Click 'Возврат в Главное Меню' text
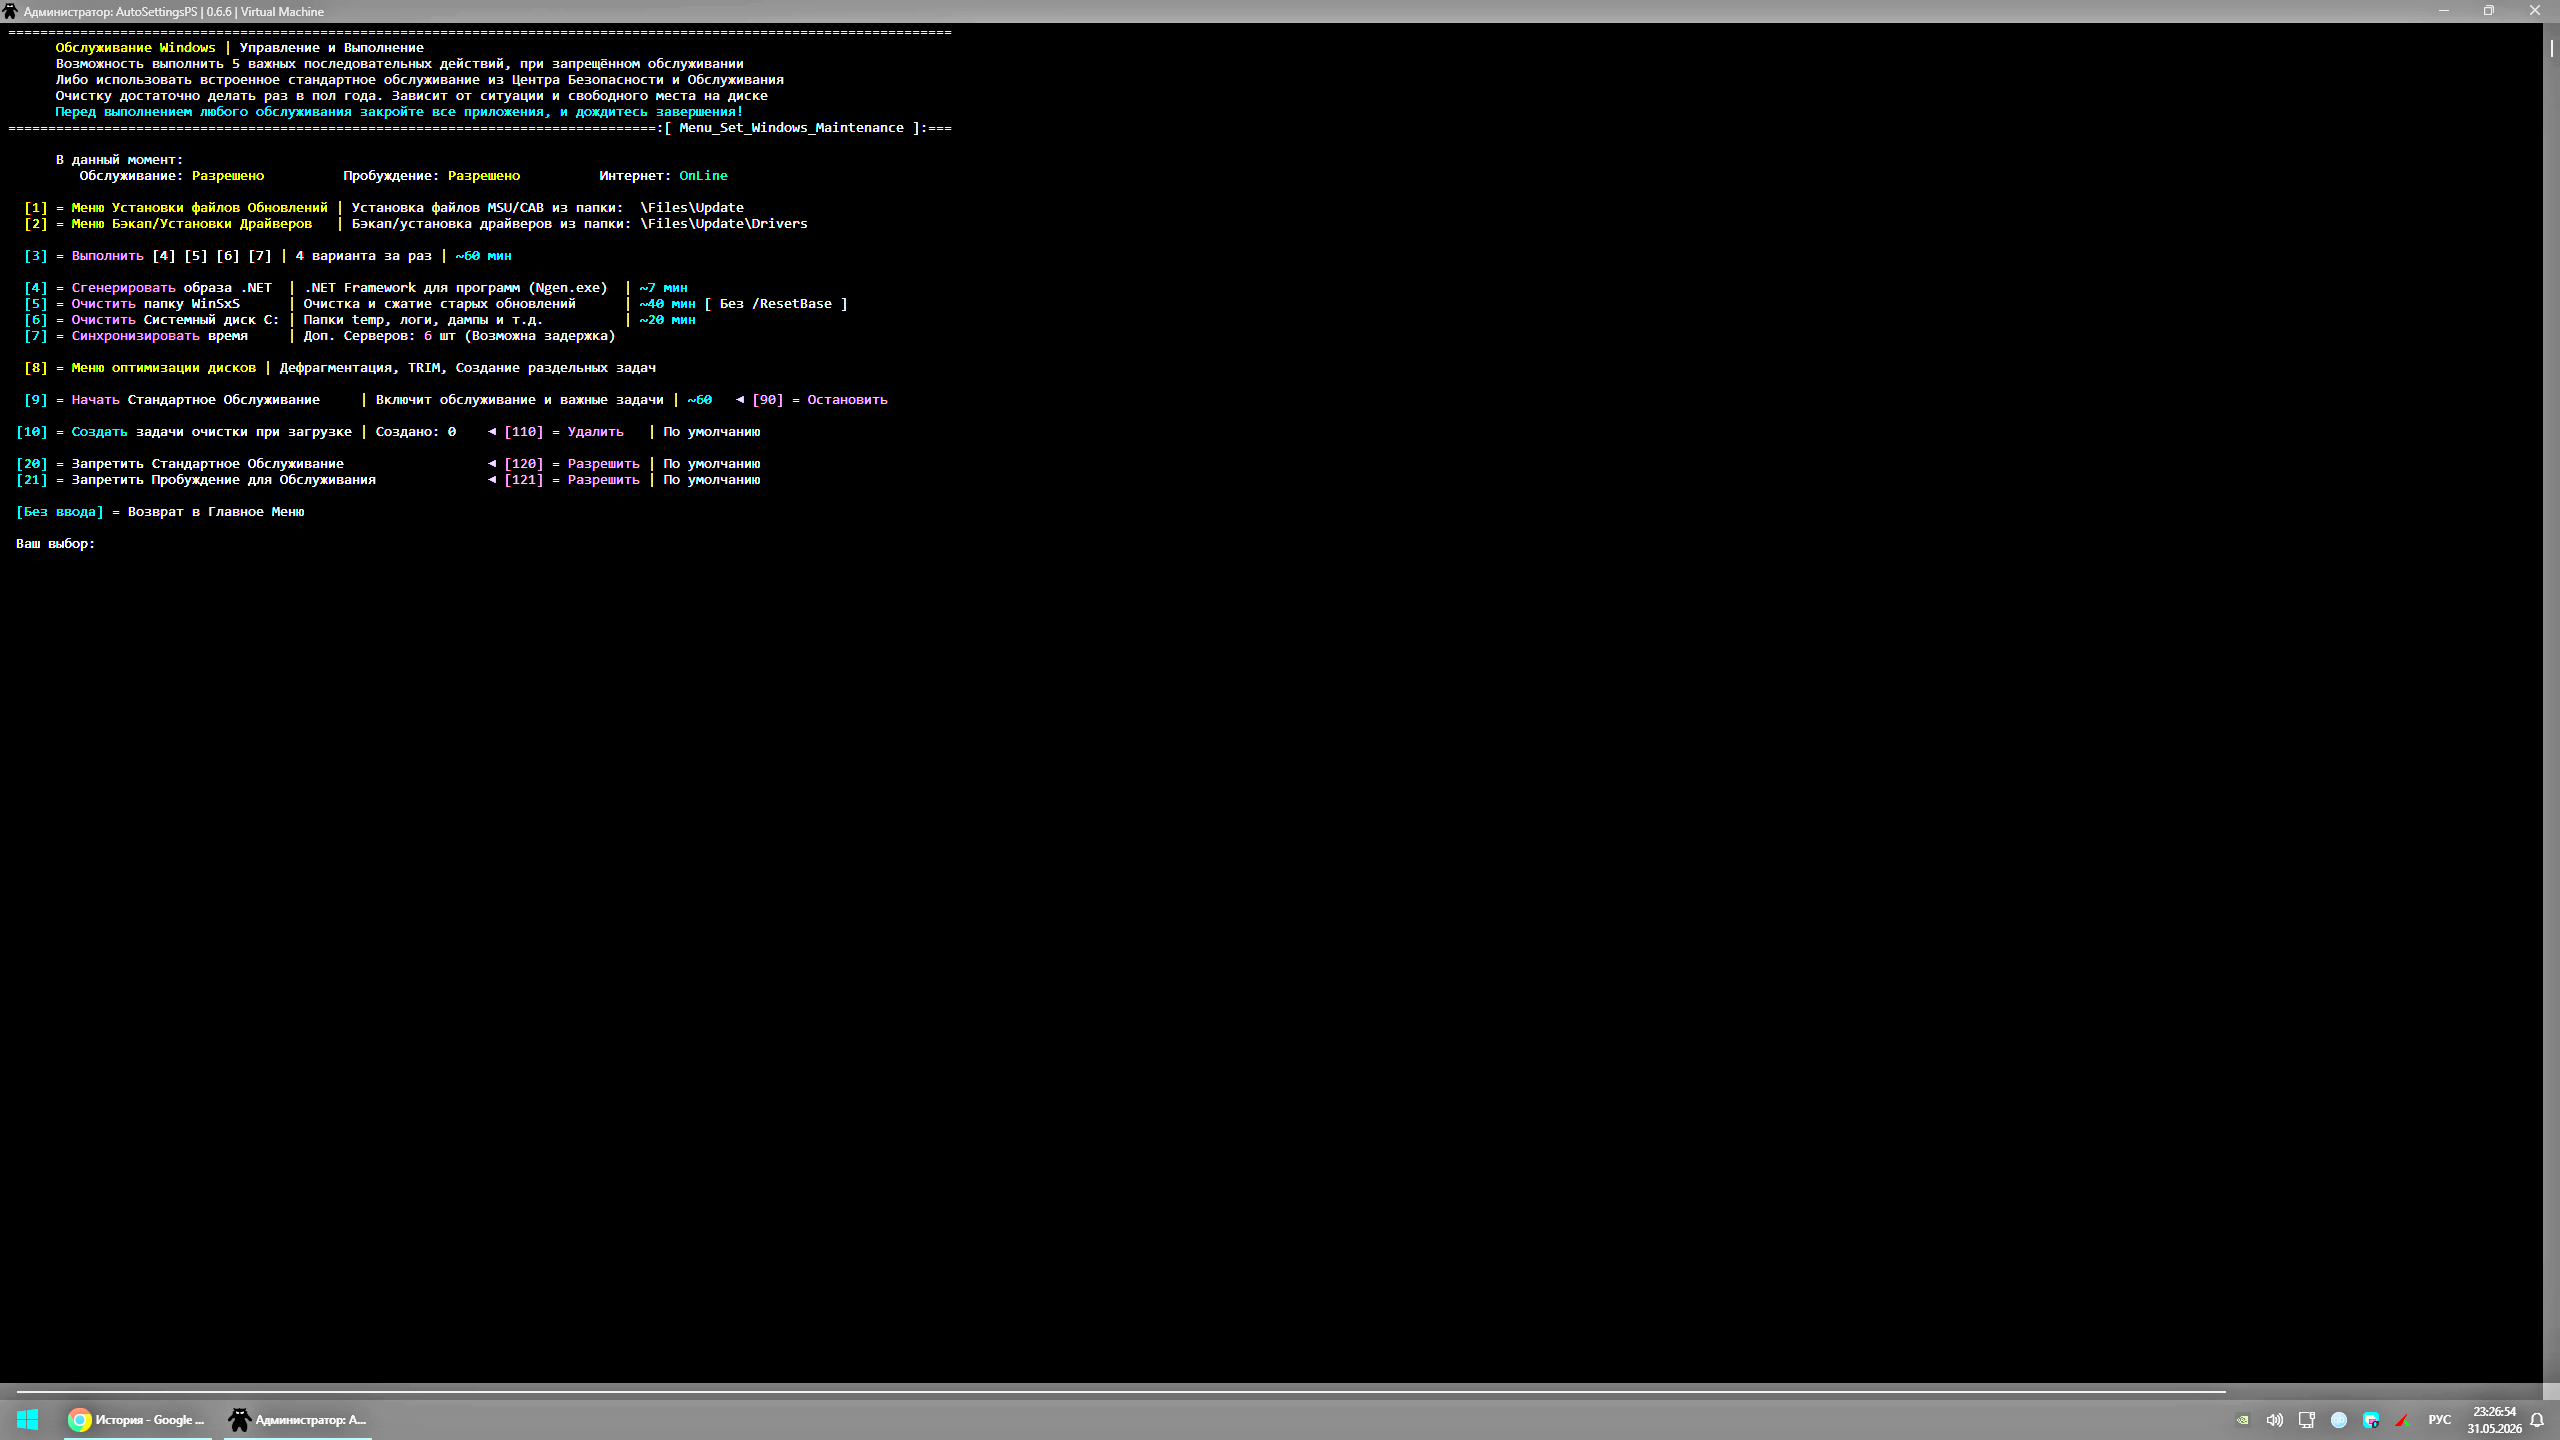 (x=215, y=511)
